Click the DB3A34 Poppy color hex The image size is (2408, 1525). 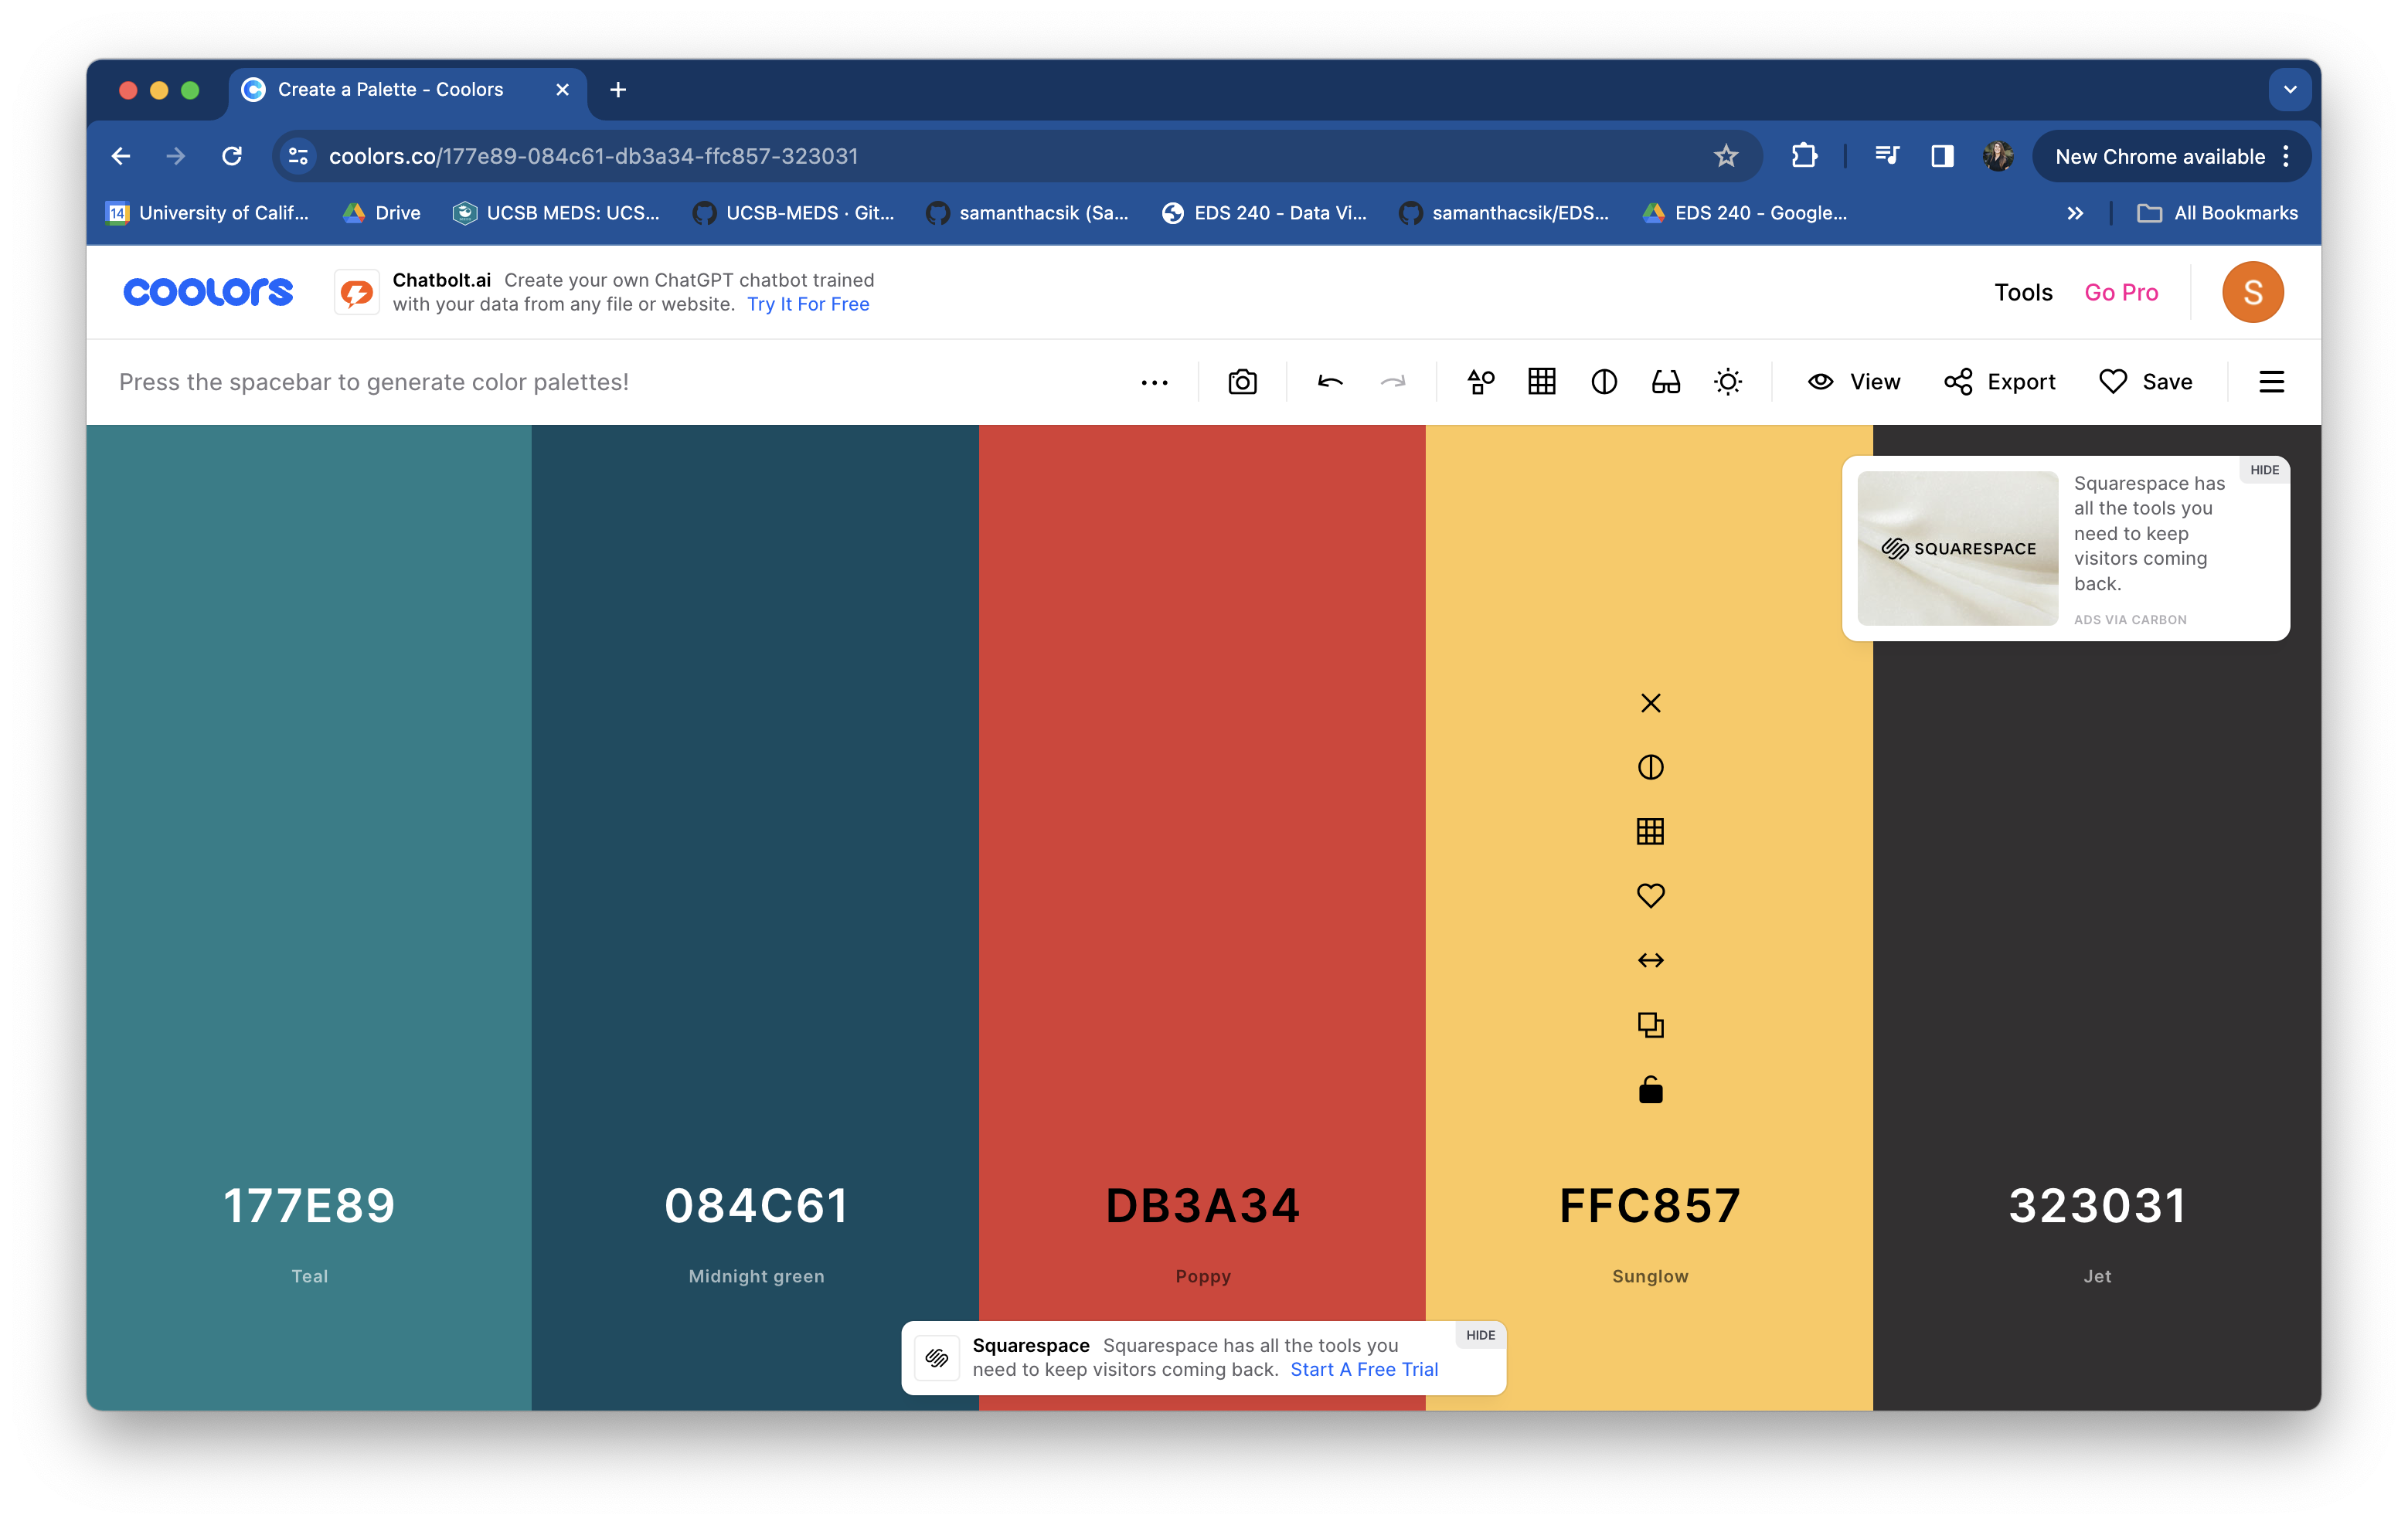point(1202,1206)
